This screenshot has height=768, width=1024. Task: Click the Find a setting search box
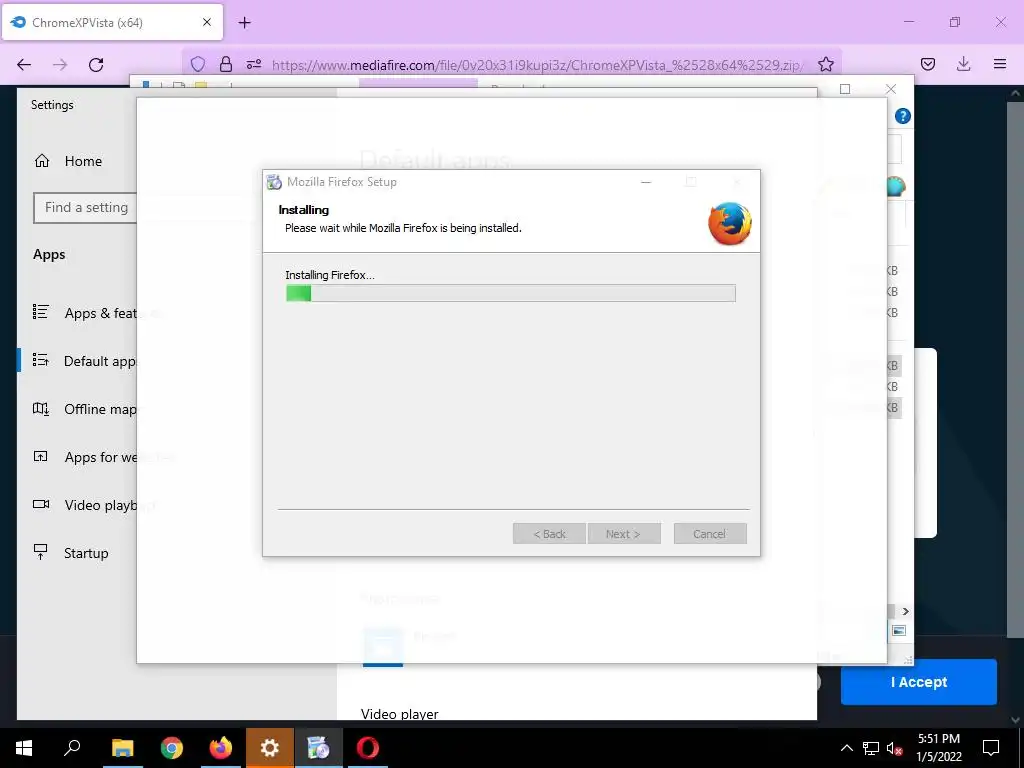coord(86,208)
